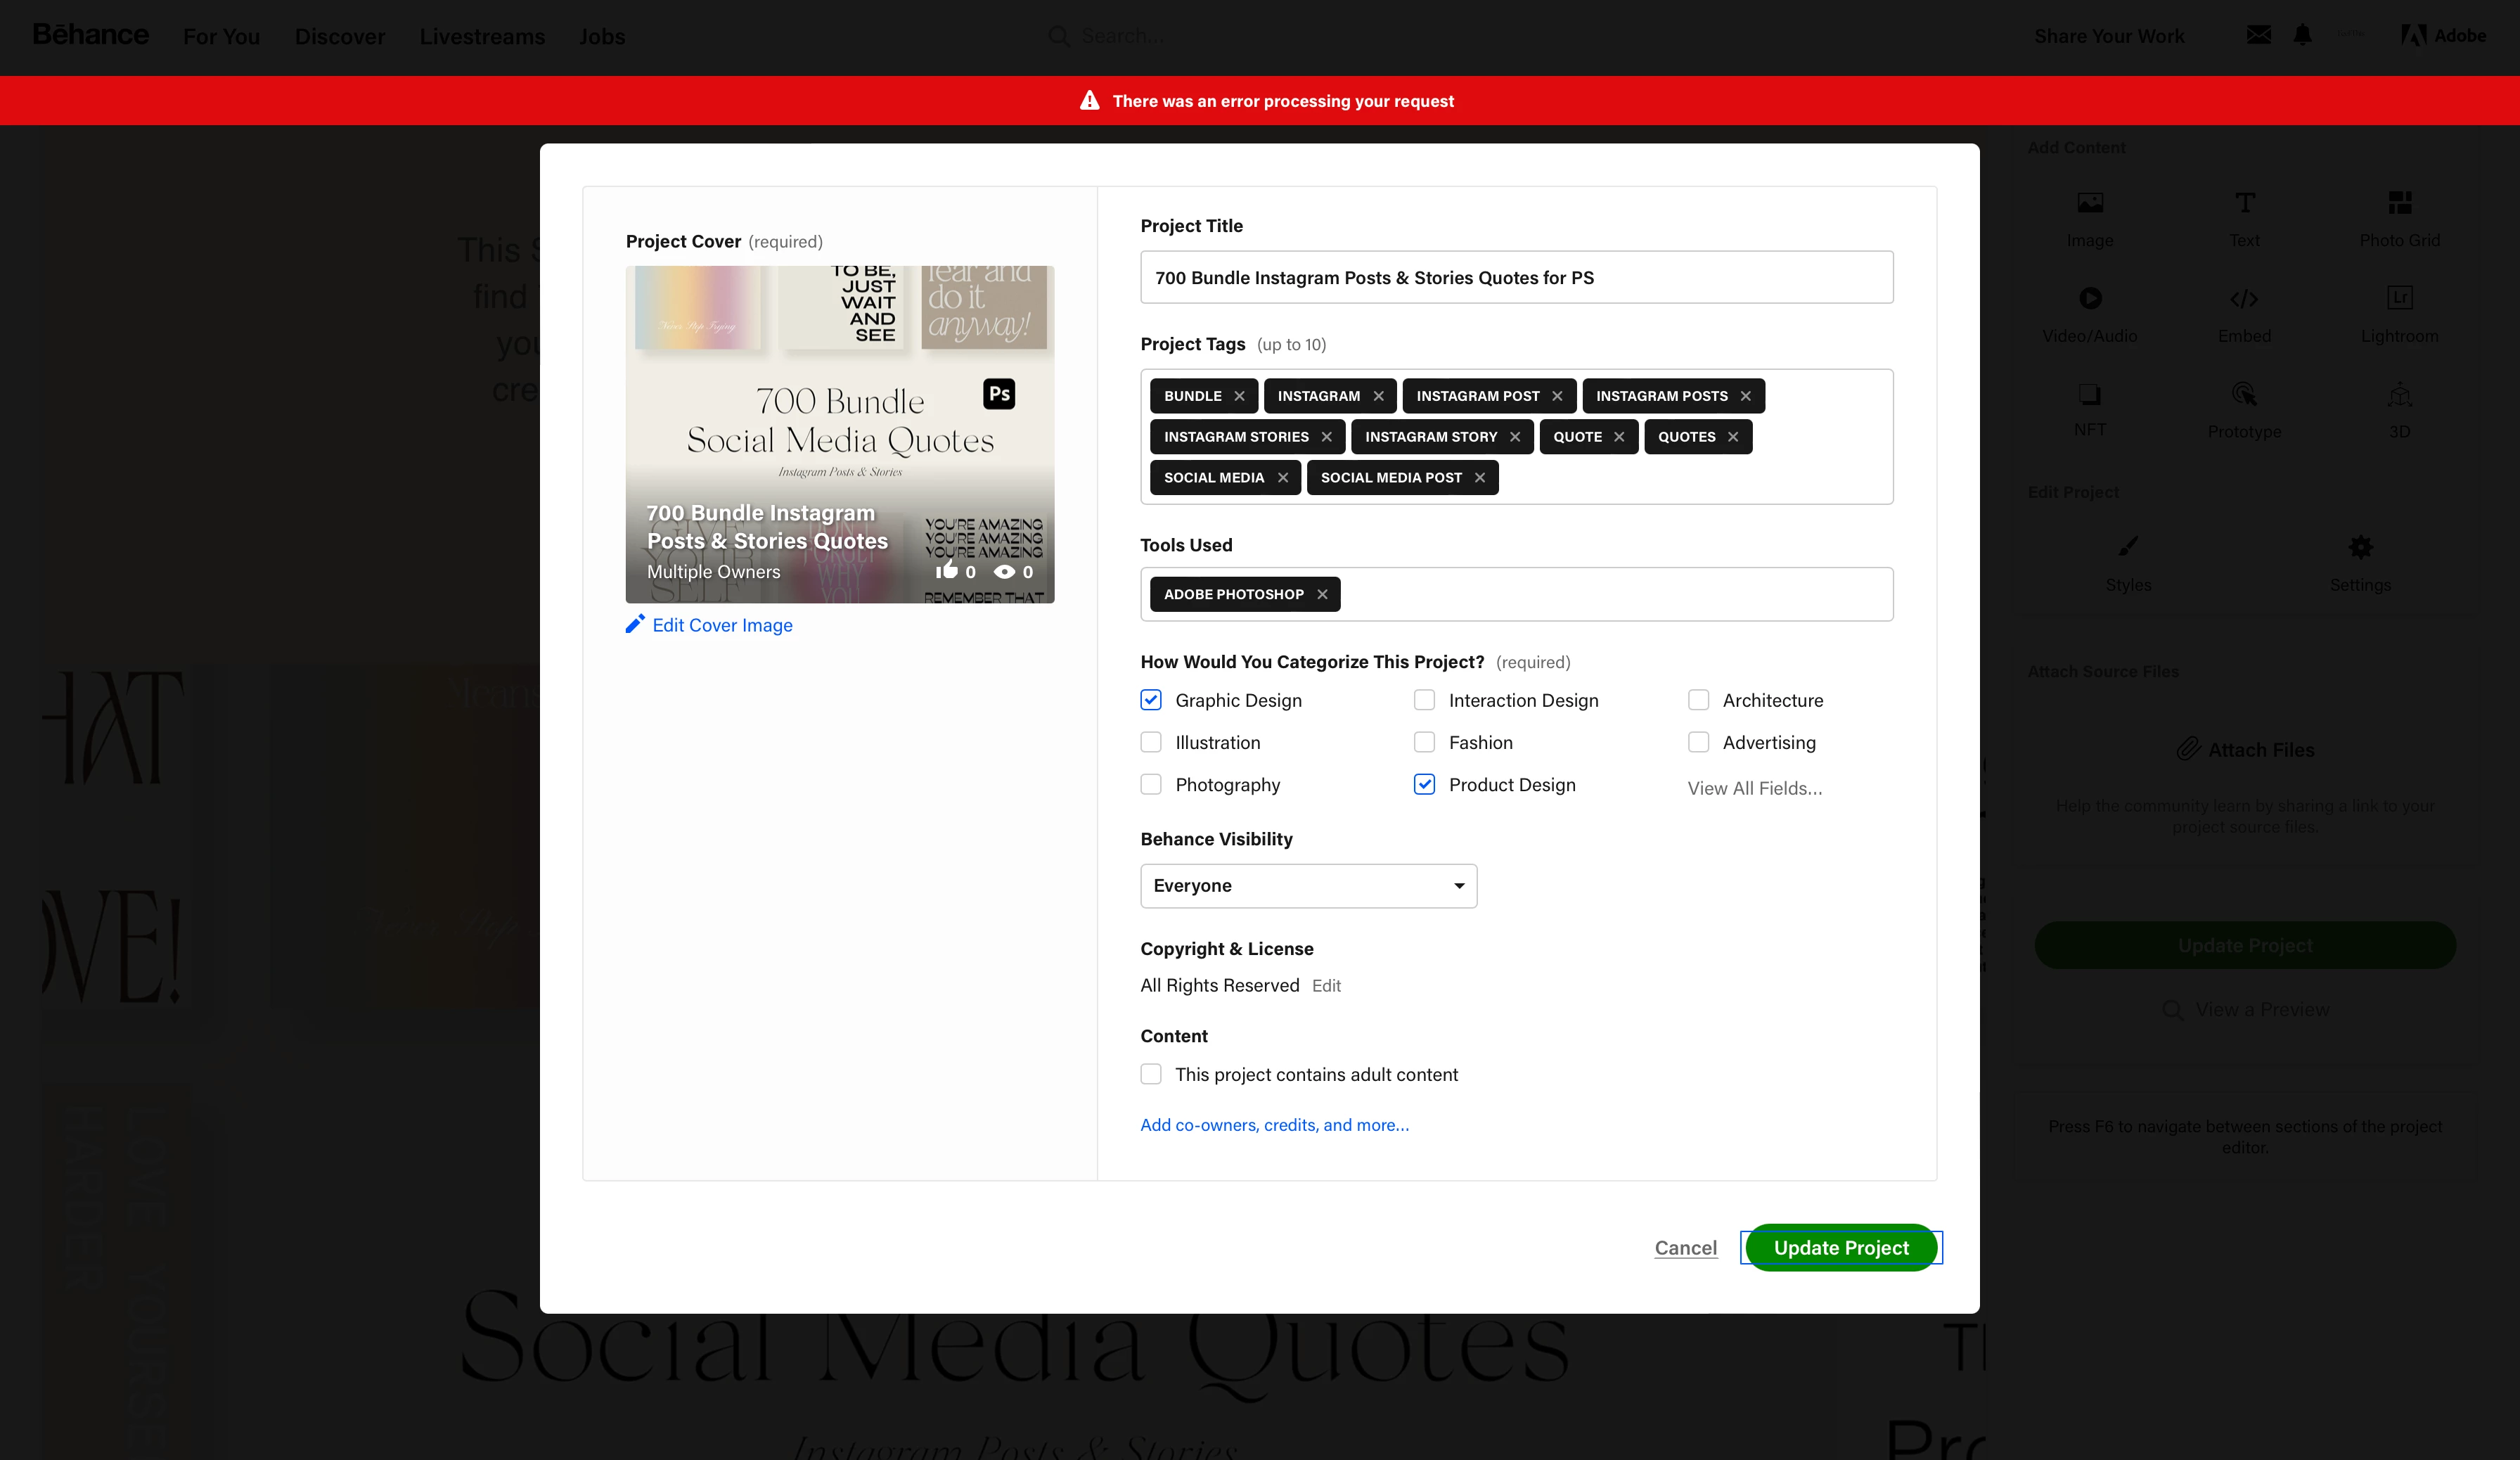The image size is (2520, 1460).
Task: Delete the QUOTES tag using its X
Action: point(1732,437)
